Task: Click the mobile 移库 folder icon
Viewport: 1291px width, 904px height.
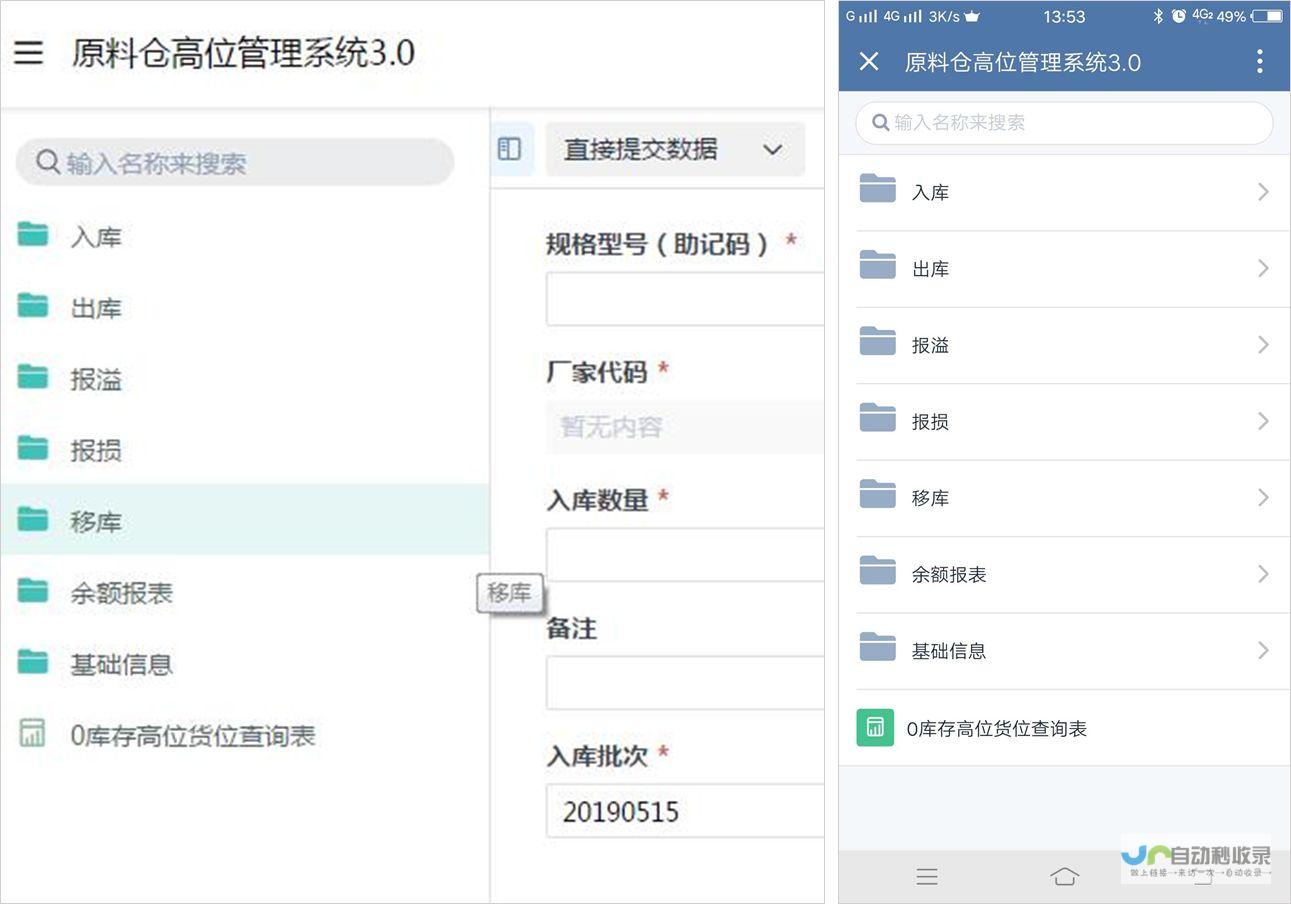Action: [x=878, y=494]
